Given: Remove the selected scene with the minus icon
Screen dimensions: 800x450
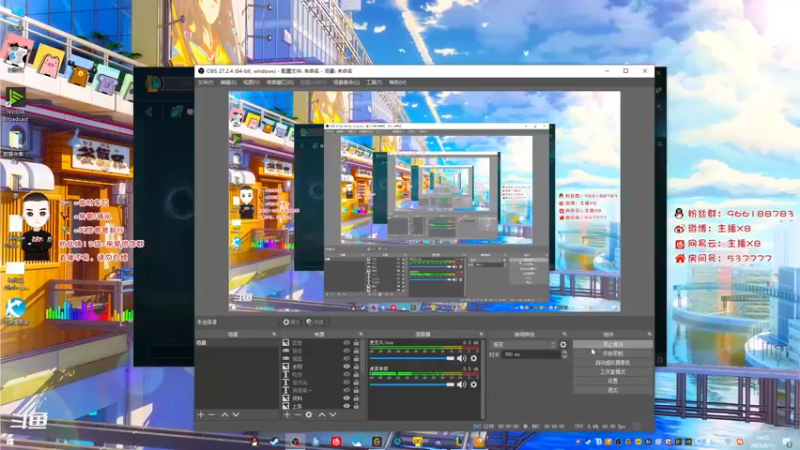Looking at the screenshot, I should coord(212,415).
